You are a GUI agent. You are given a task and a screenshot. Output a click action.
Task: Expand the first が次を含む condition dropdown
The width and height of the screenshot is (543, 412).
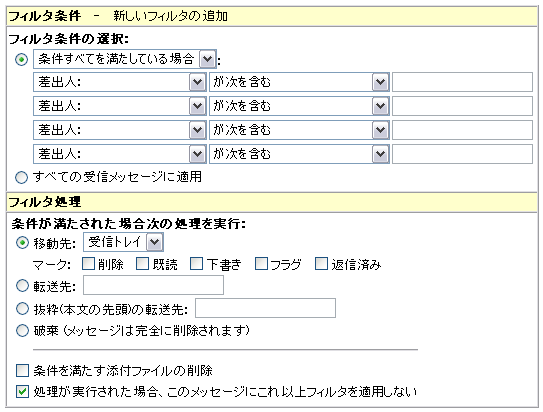[299, 82]
